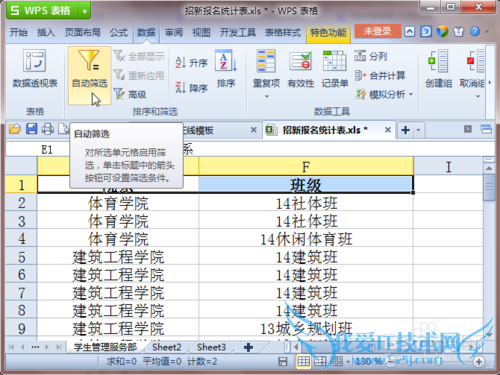Click the open folder icon in quick toolbar
Screen dimensions: 500x375
point(15,129)
